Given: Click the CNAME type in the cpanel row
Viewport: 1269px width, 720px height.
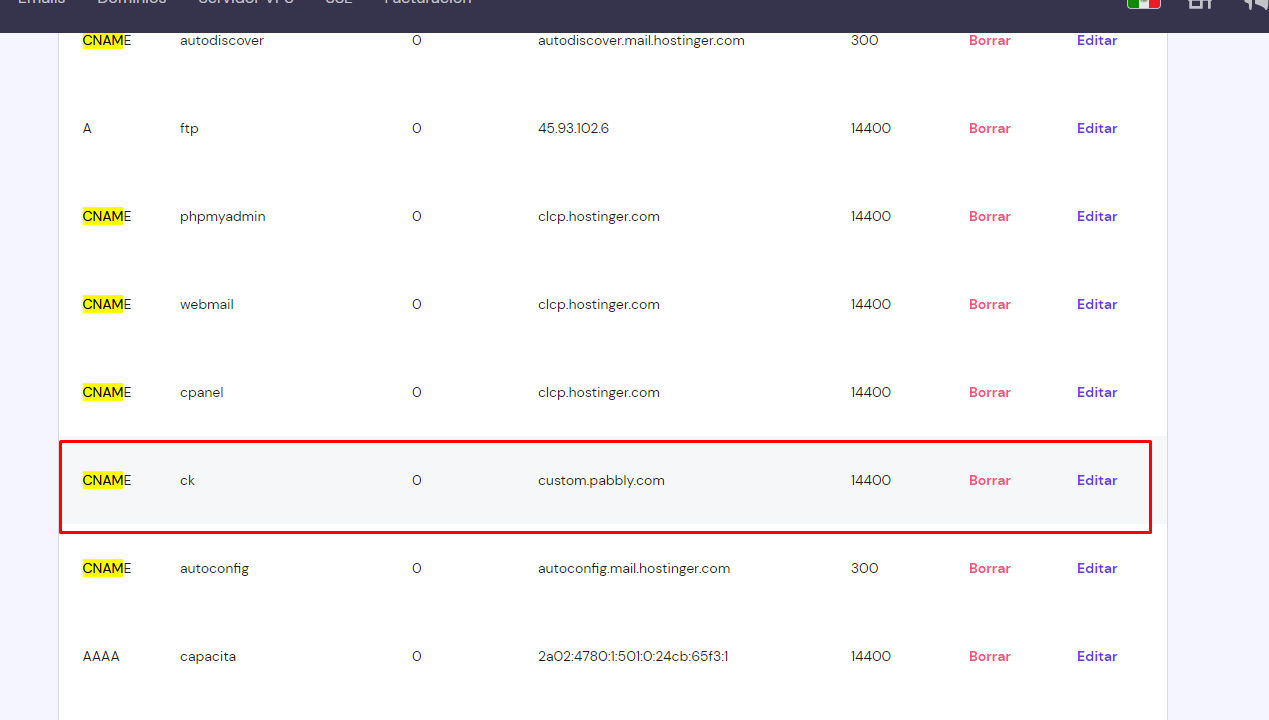Looking at the screenshot, I should (106, 393).
